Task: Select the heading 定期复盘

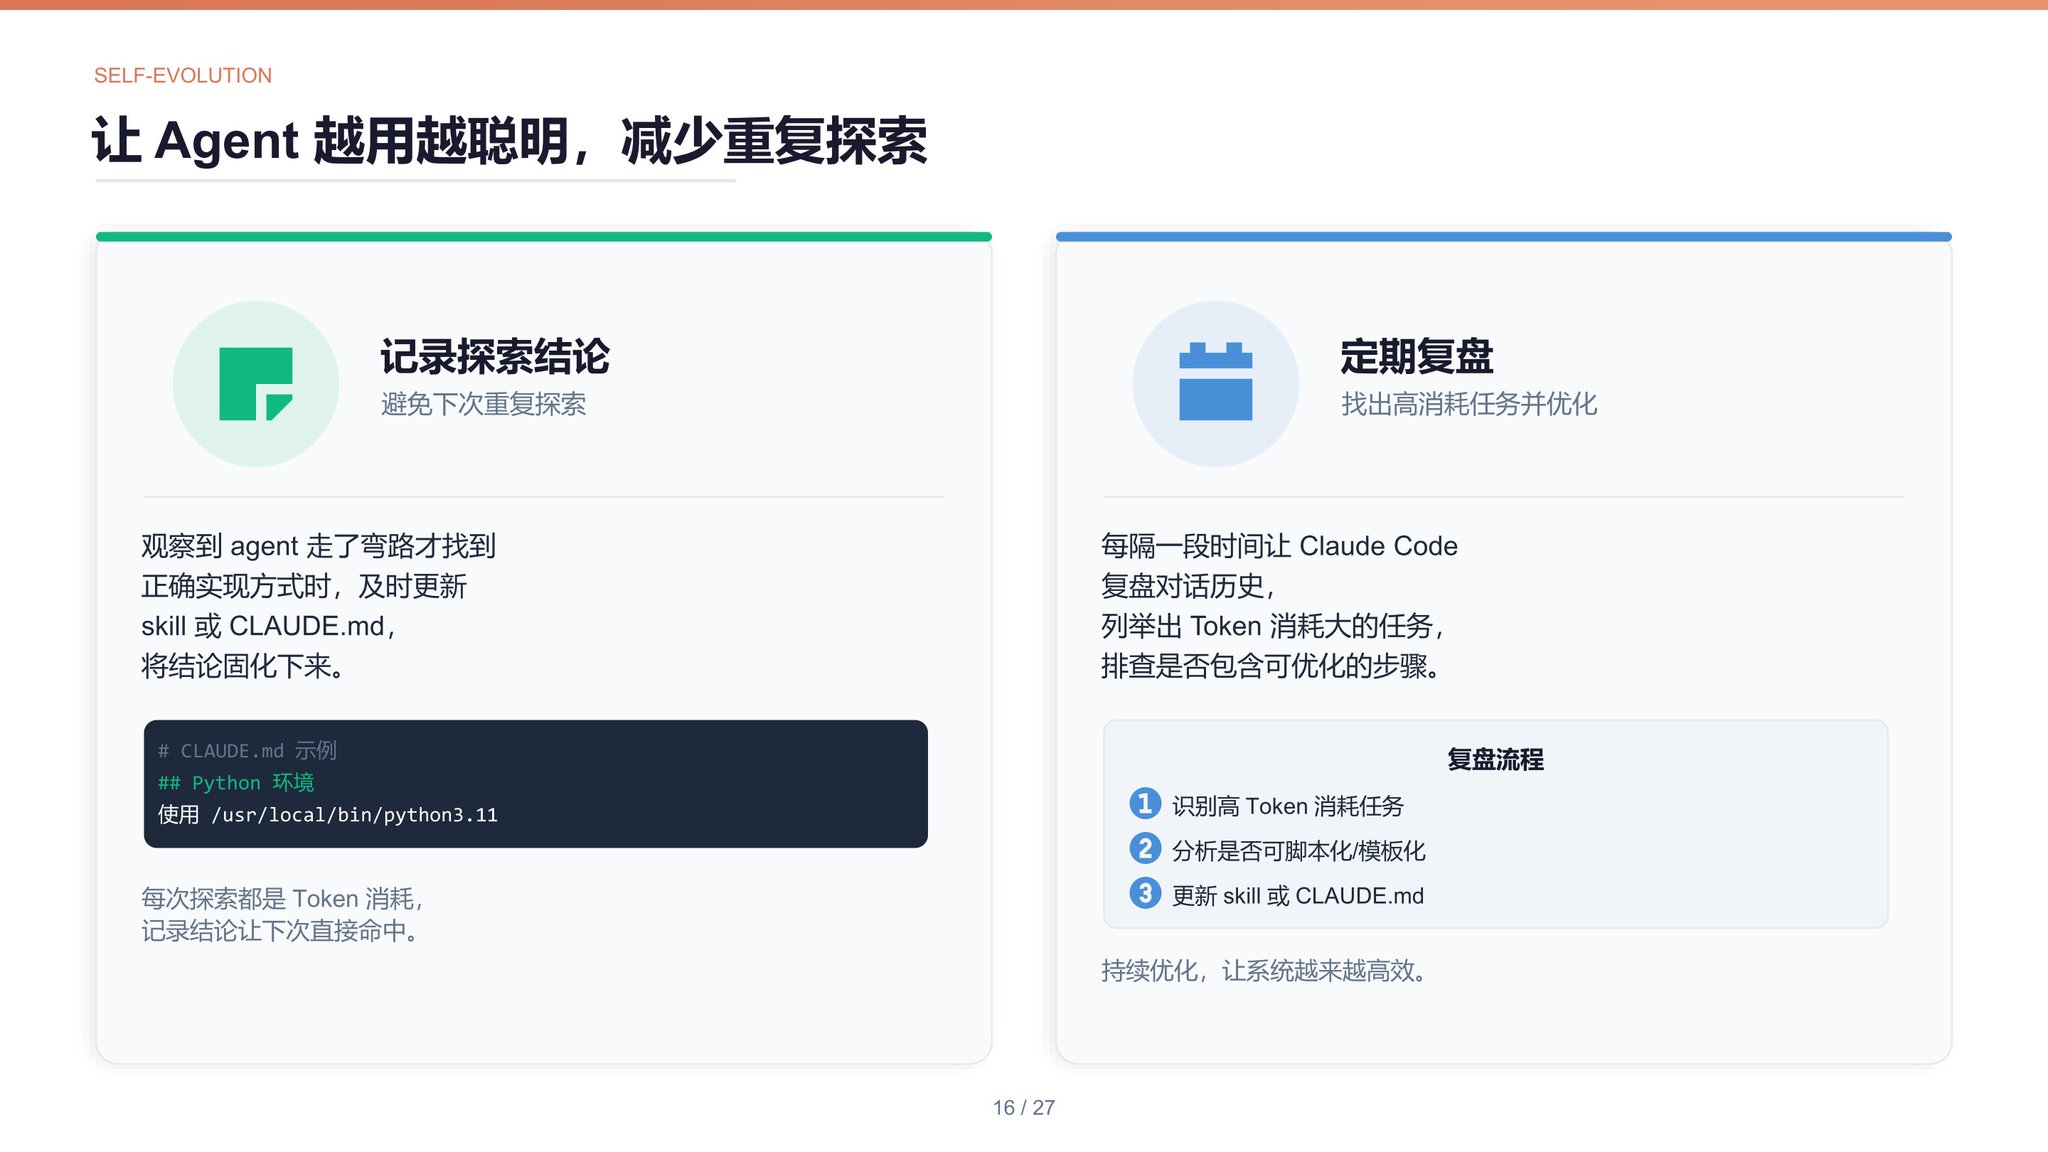Action: [x=1417, y=356]
